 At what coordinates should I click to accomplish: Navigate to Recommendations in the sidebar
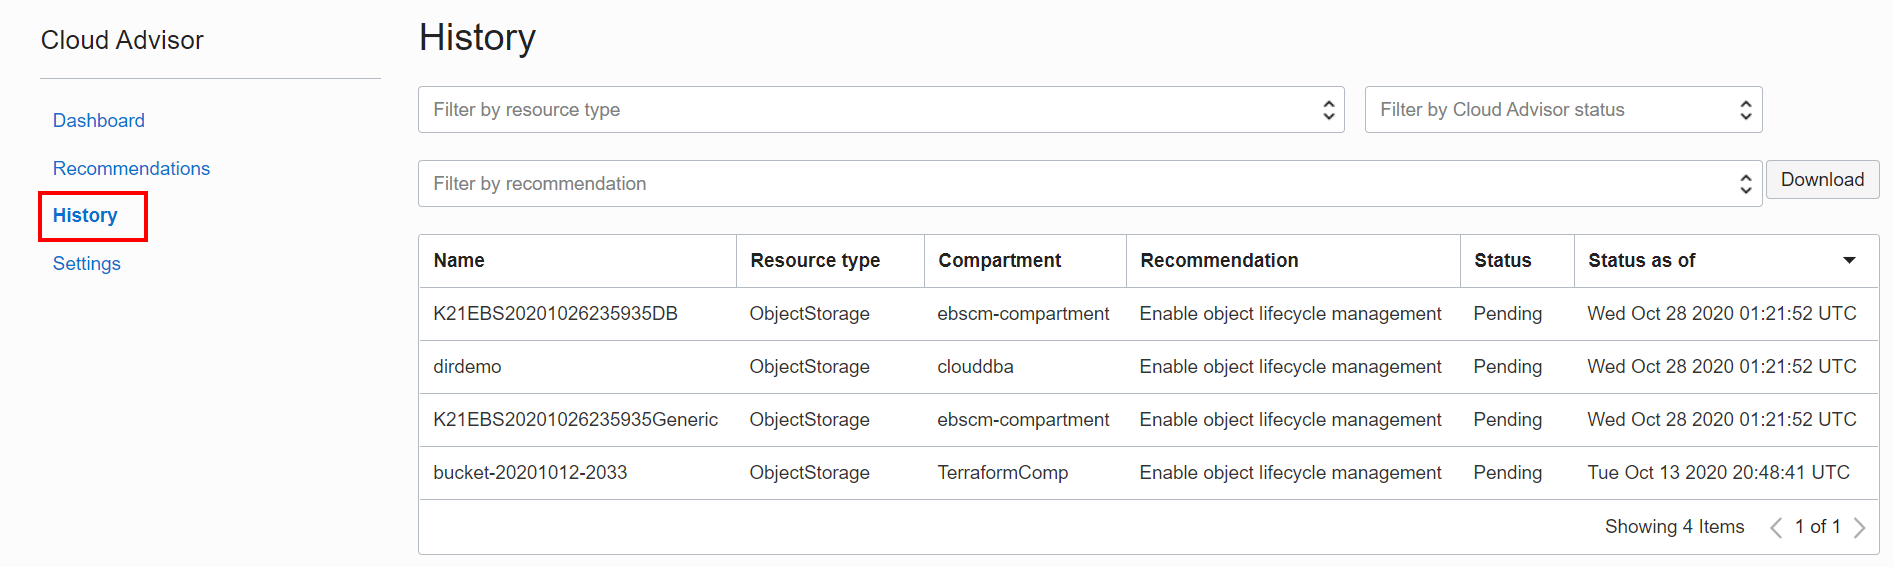point(131,169)
